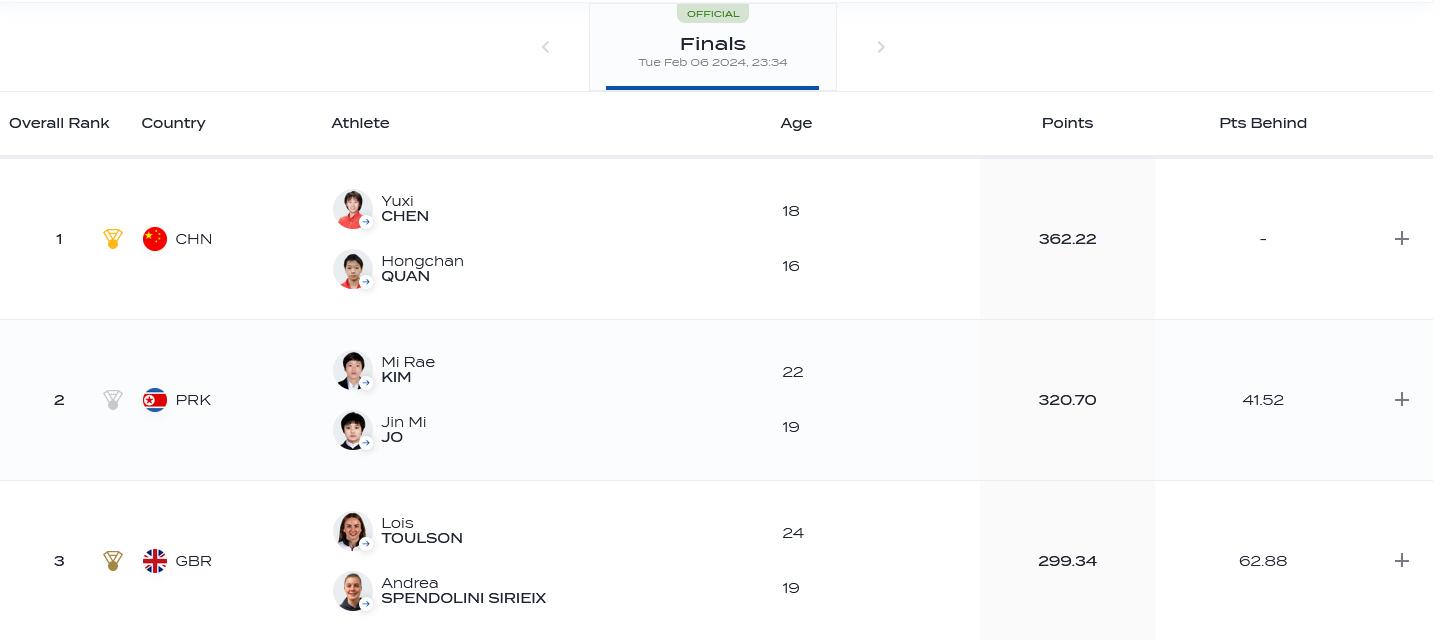Click the Overall Rank column header
The image size is (1449, 640).
tap(59, 123)
